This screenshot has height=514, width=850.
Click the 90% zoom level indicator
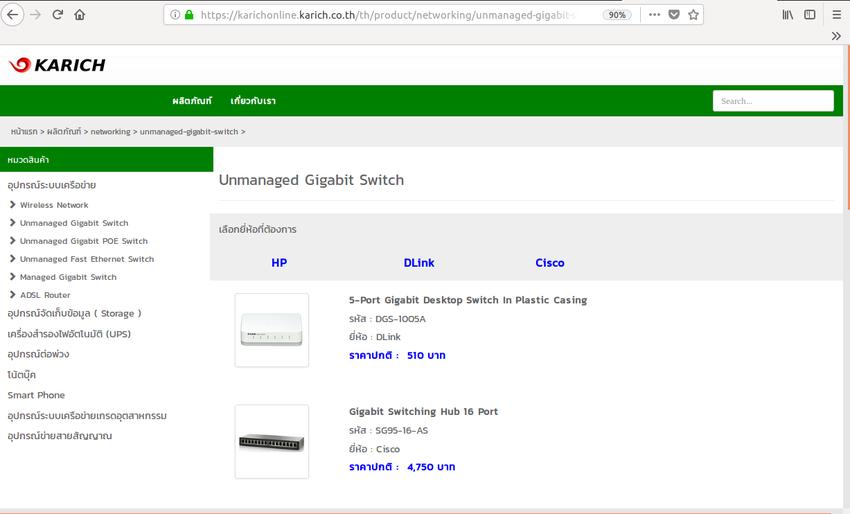point(617,15)
